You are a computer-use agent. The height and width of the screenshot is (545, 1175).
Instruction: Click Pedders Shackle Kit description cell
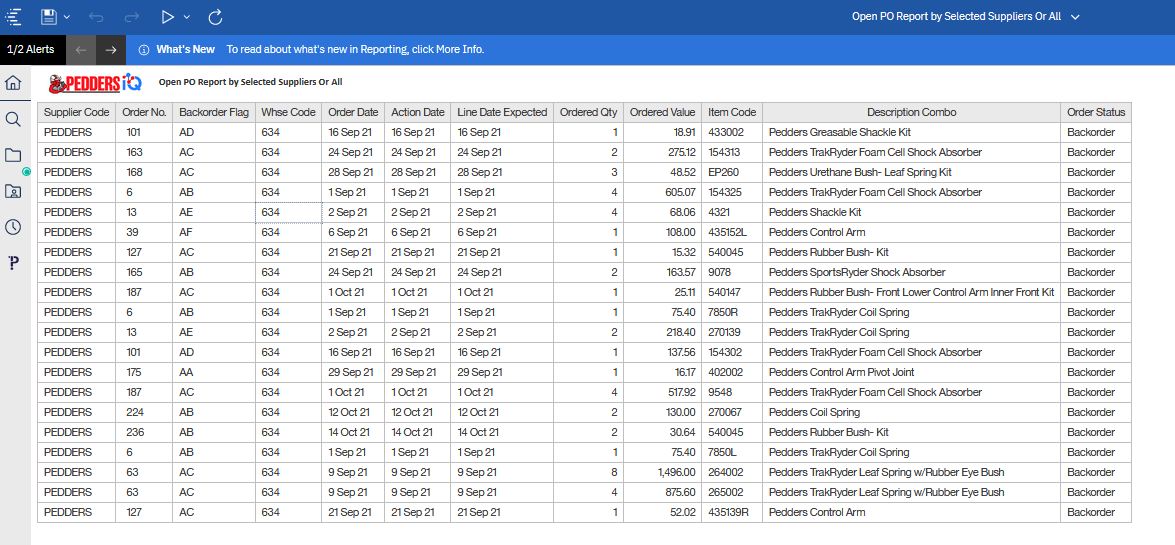pyautogui.click(x=912, y=212)
